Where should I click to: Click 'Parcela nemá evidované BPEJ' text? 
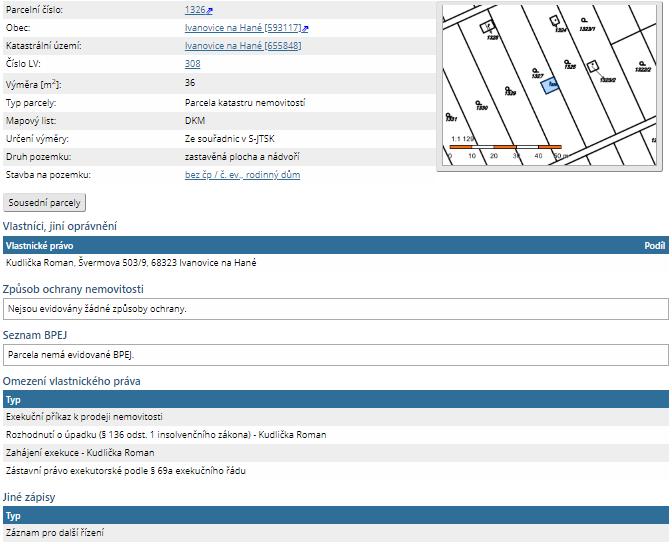coord(71,355)
